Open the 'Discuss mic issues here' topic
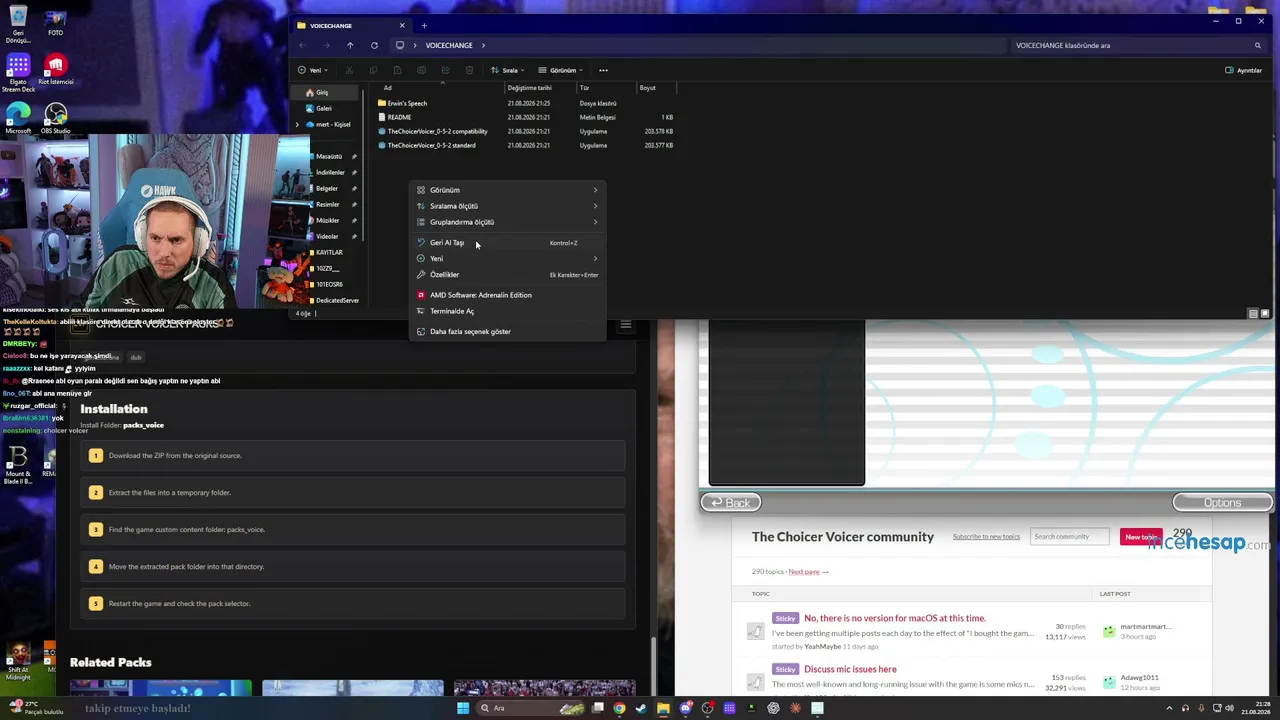1280x720 pixels. coord(850,669)
